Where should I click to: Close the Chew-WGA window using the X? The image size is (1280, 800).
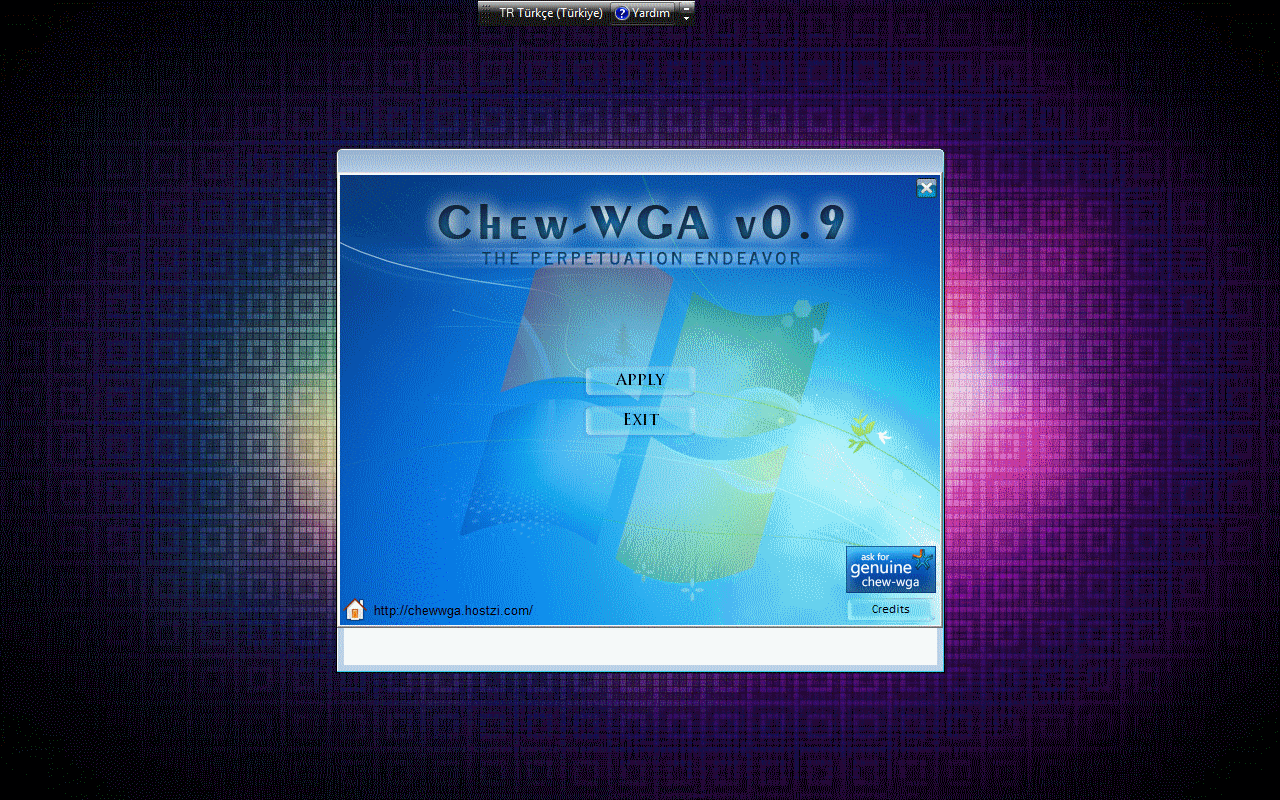pyautogui.click(x=926, y=188)
